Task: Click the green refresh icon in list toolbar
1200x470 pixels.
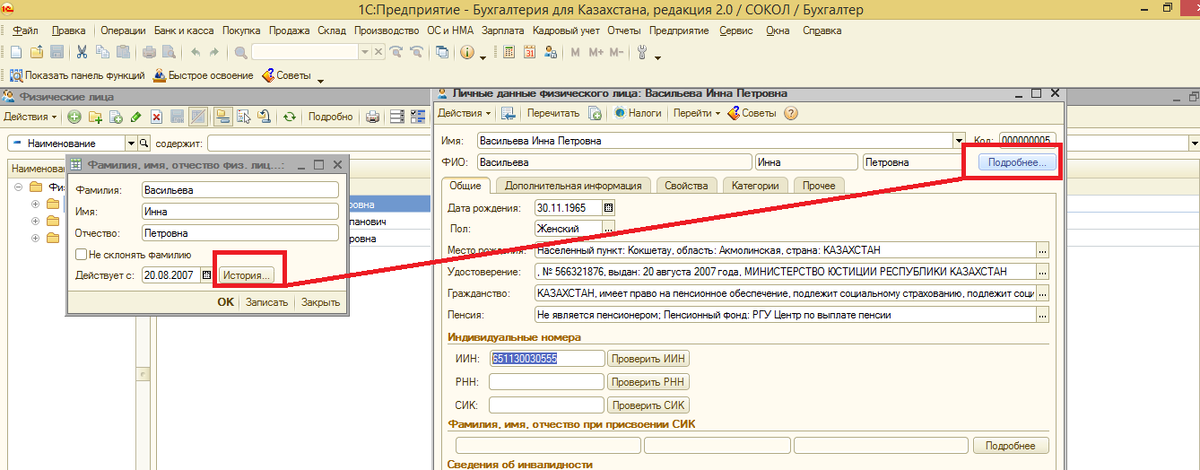Action: click(x=289, y=117)
